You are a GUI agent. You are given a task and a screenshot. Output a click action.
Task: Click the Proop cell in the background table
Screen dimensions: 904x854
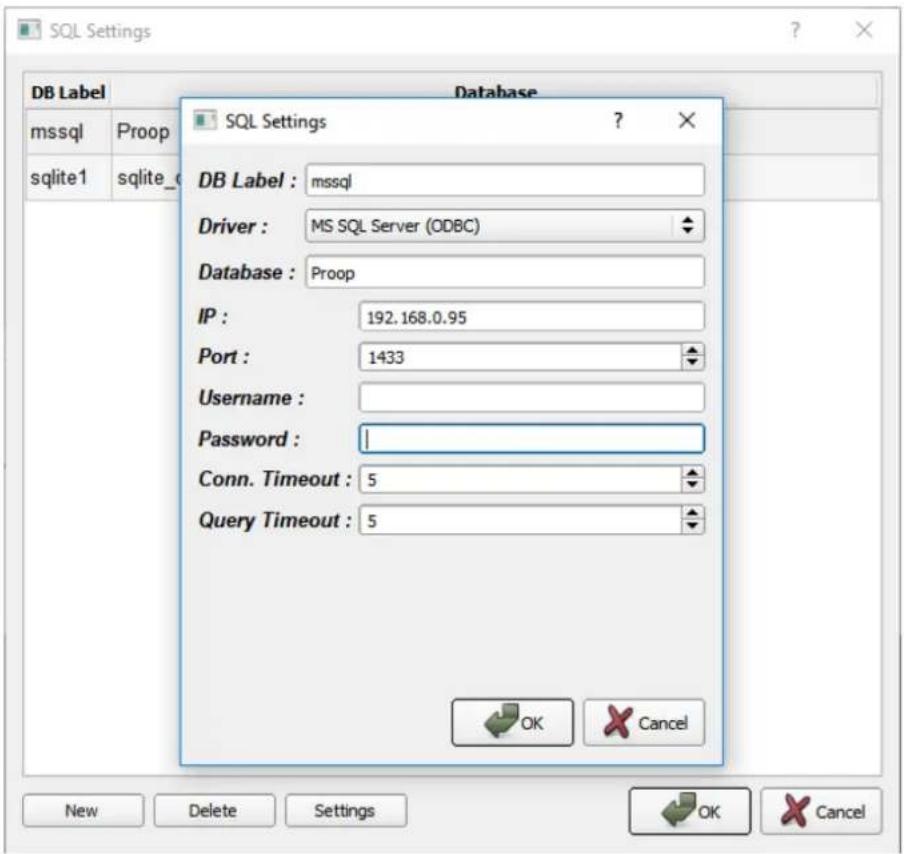[146, 131]
